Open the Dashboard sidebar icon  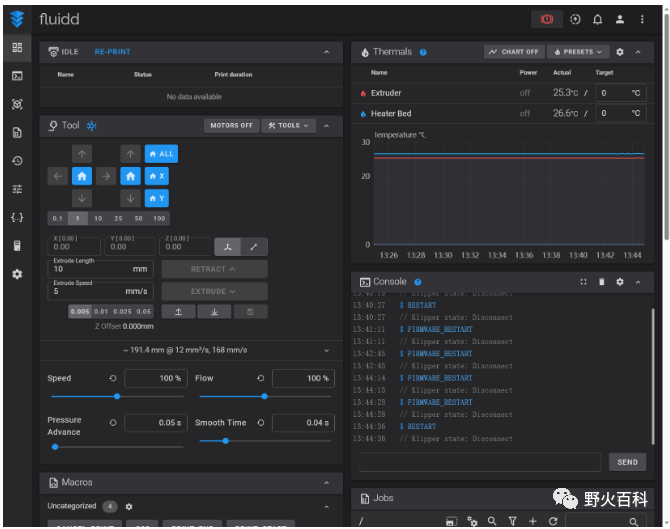pyautogui.click(x=17, y=47)
